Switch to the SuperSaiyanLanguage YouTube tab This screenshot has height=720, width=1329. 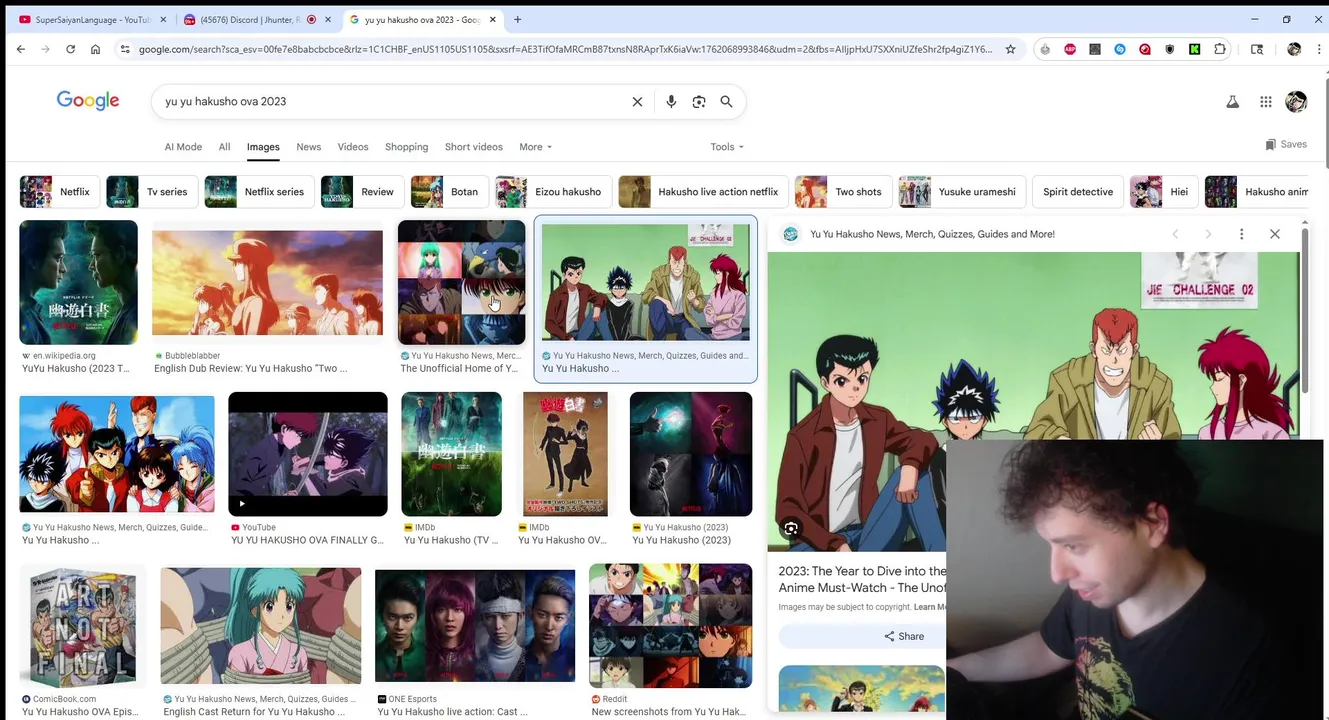(x=85, y=19)
